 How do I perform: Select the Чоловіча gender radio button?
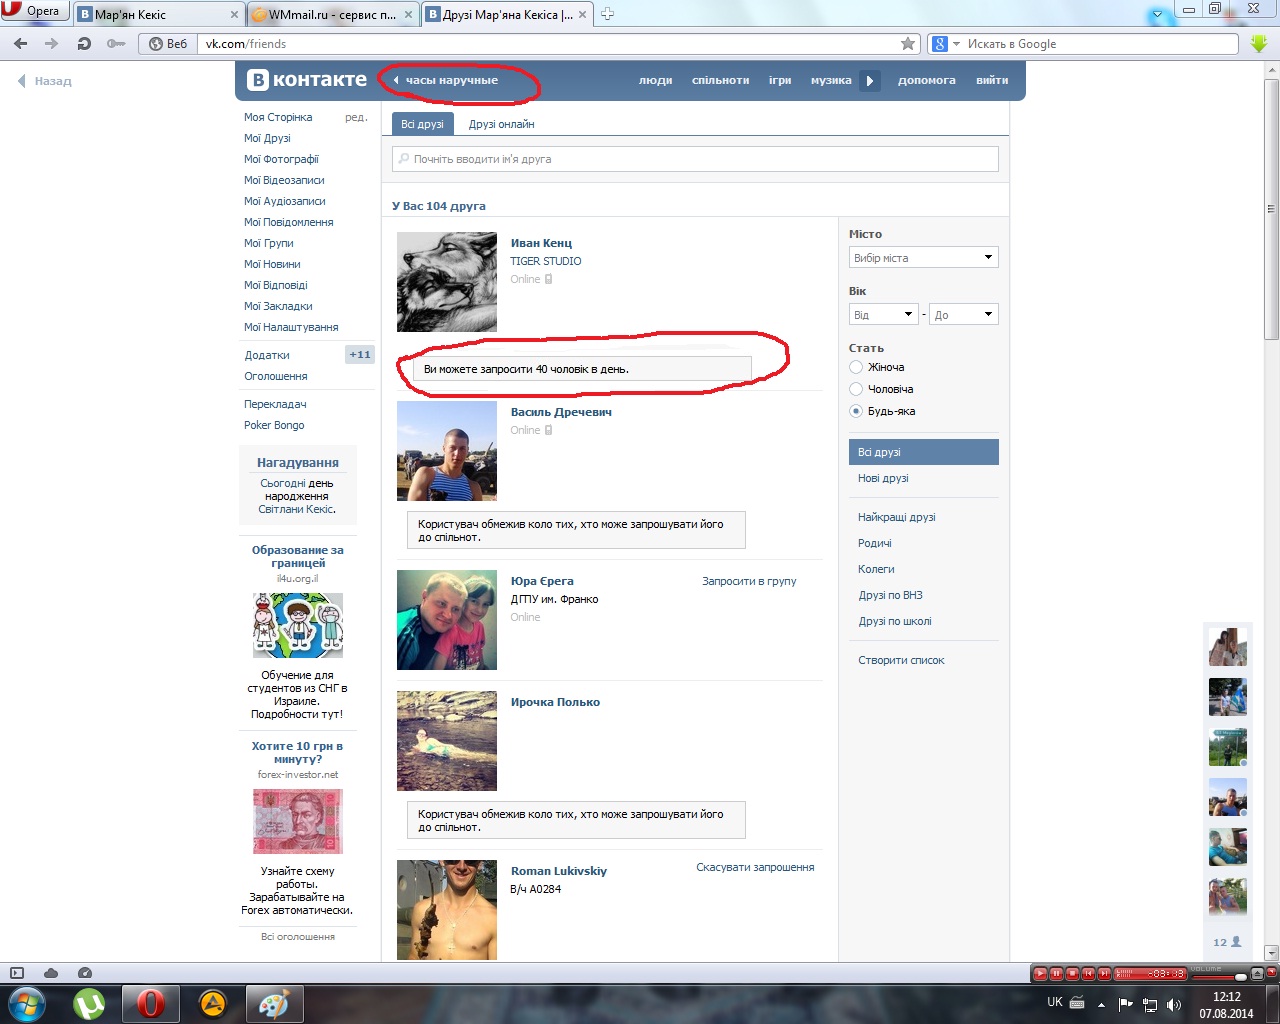[856, 389]
